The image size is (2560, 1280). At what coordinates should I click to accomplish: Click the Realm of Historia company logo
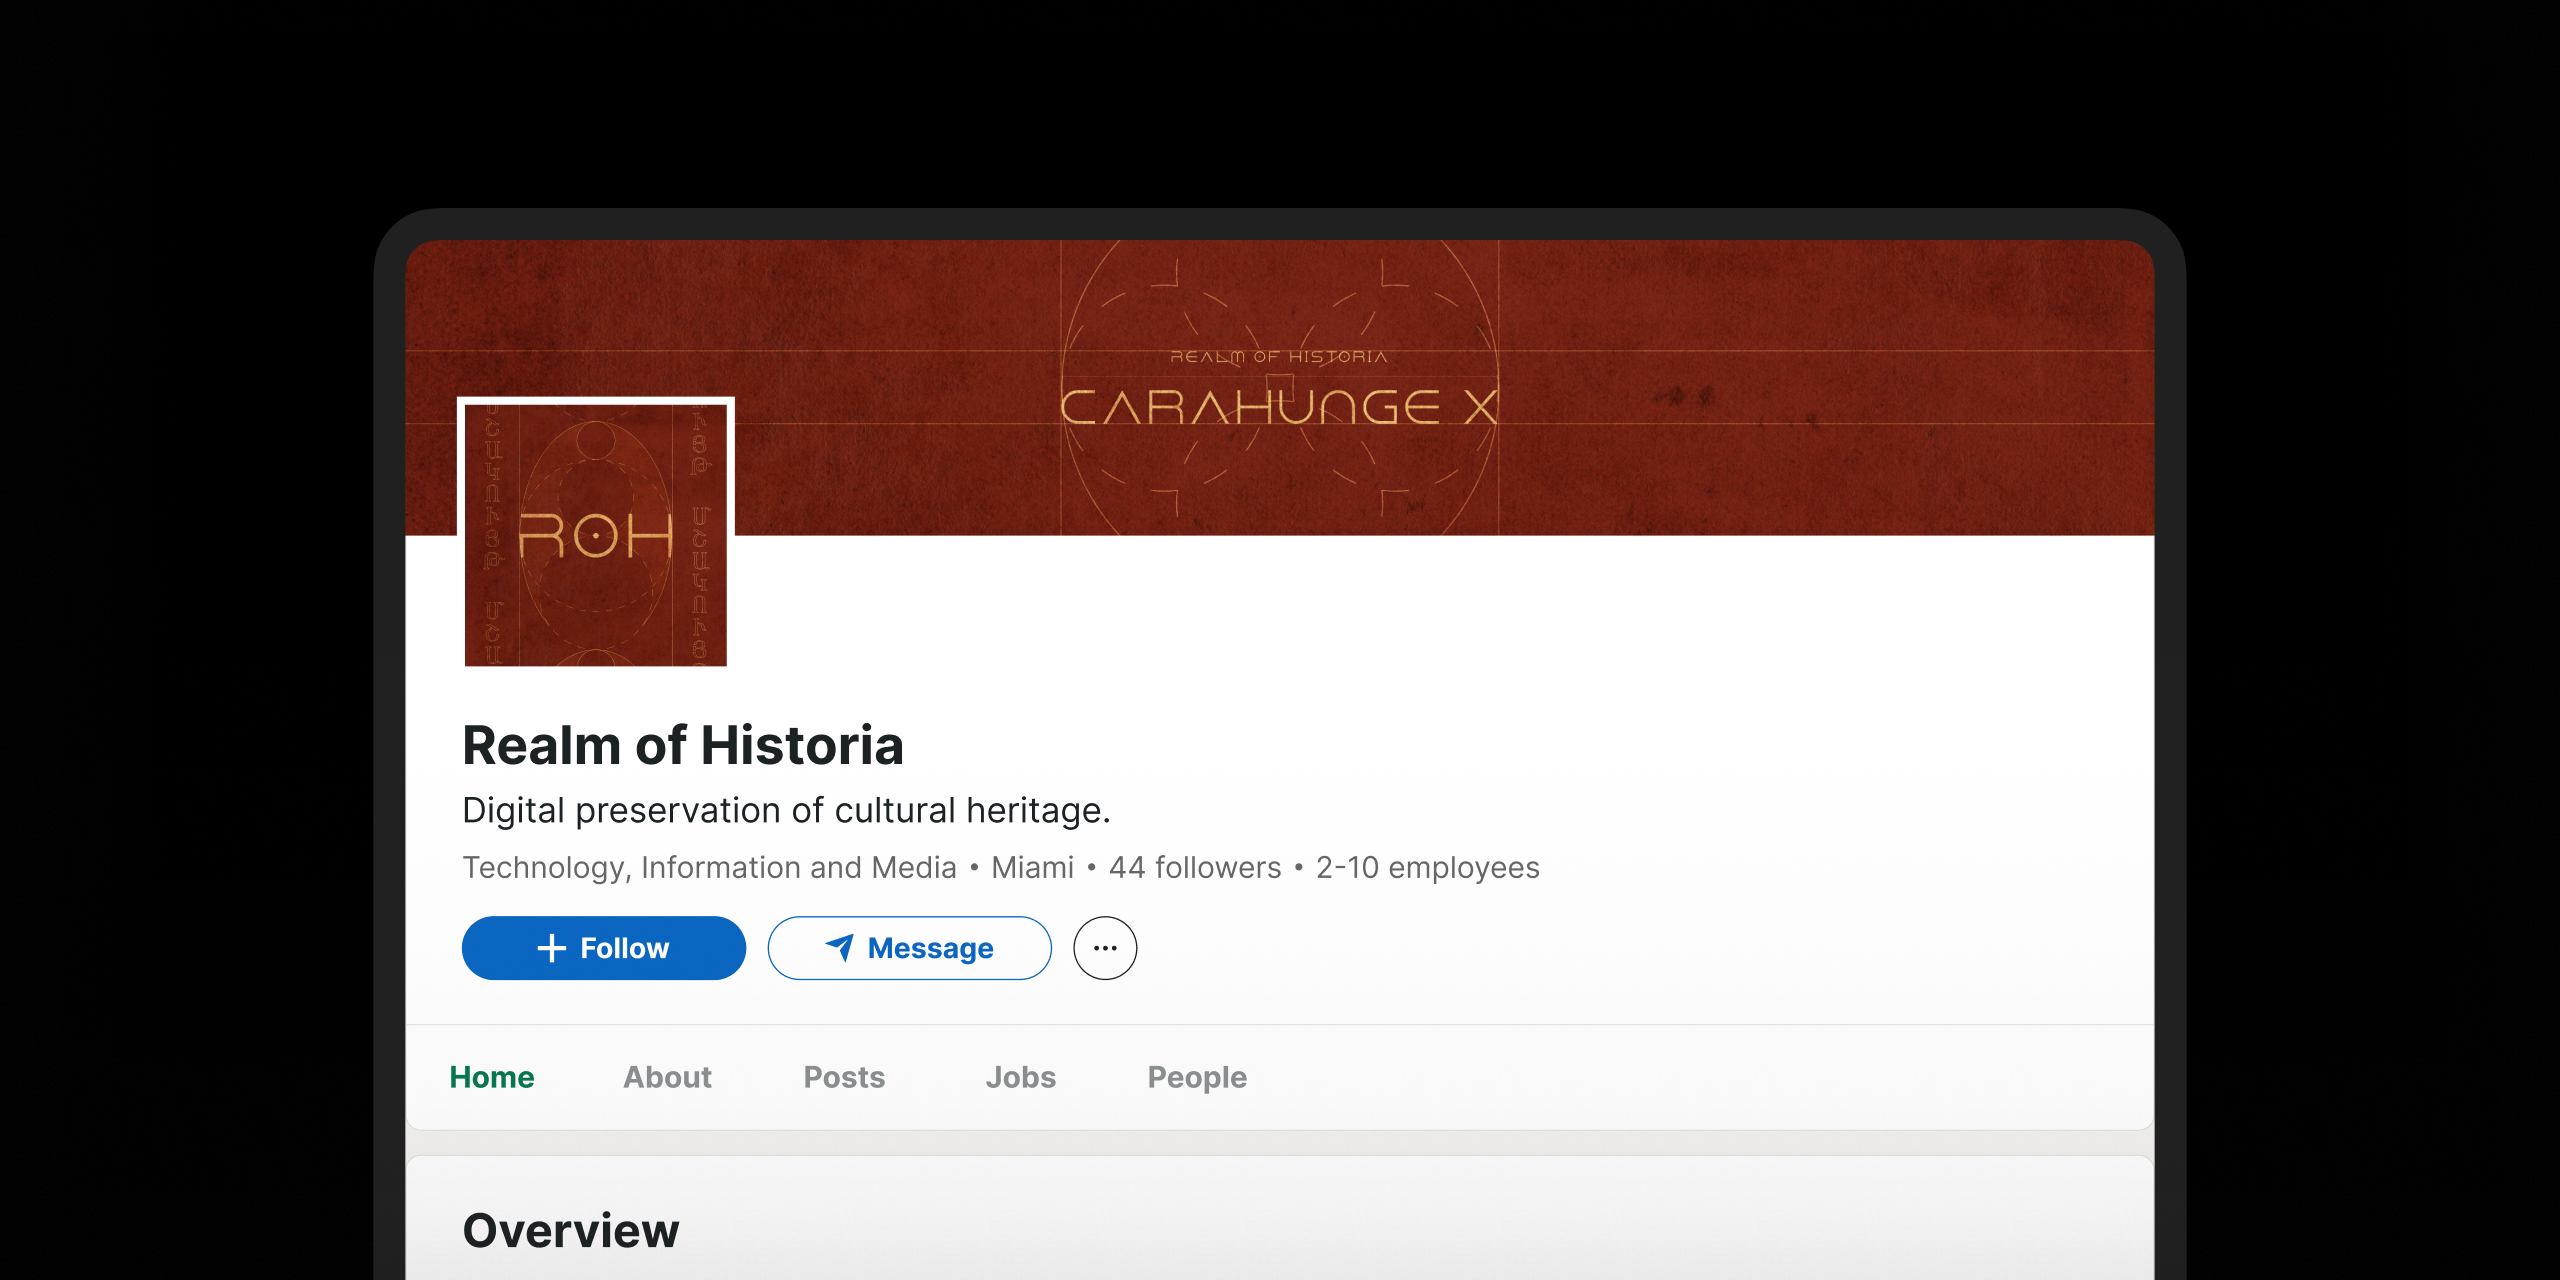point(596,533)
